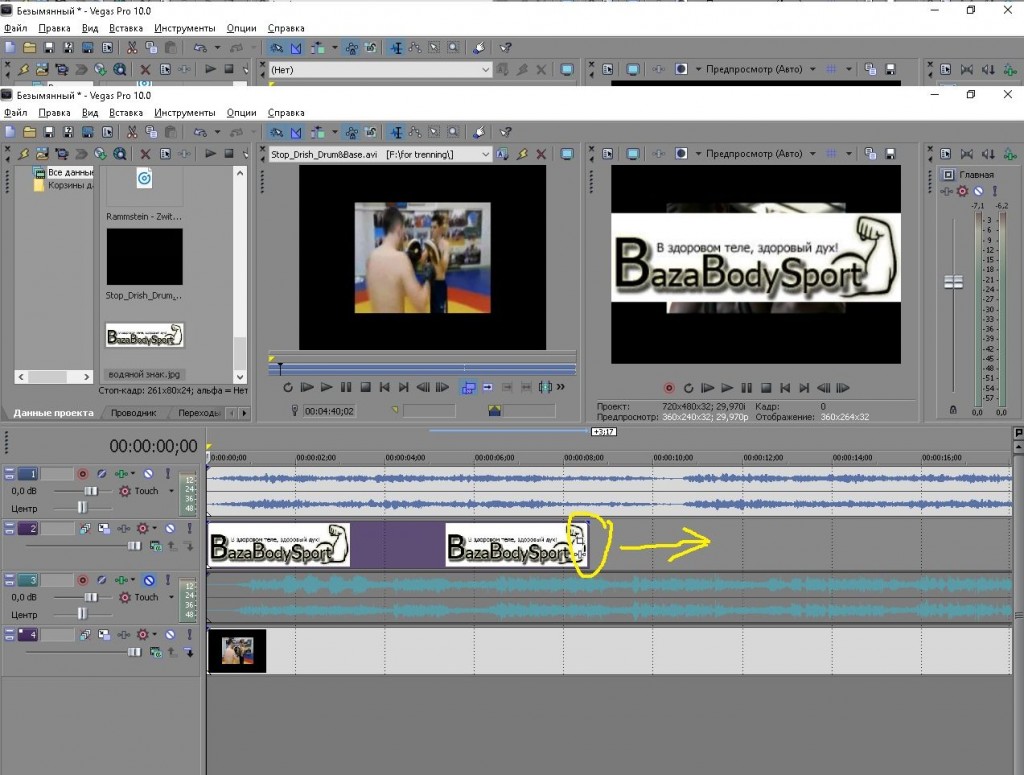The height and width of the screenshot is (775, 1024).
Task: Toggle Mute on audio track 3
Action: coord(149,580)
